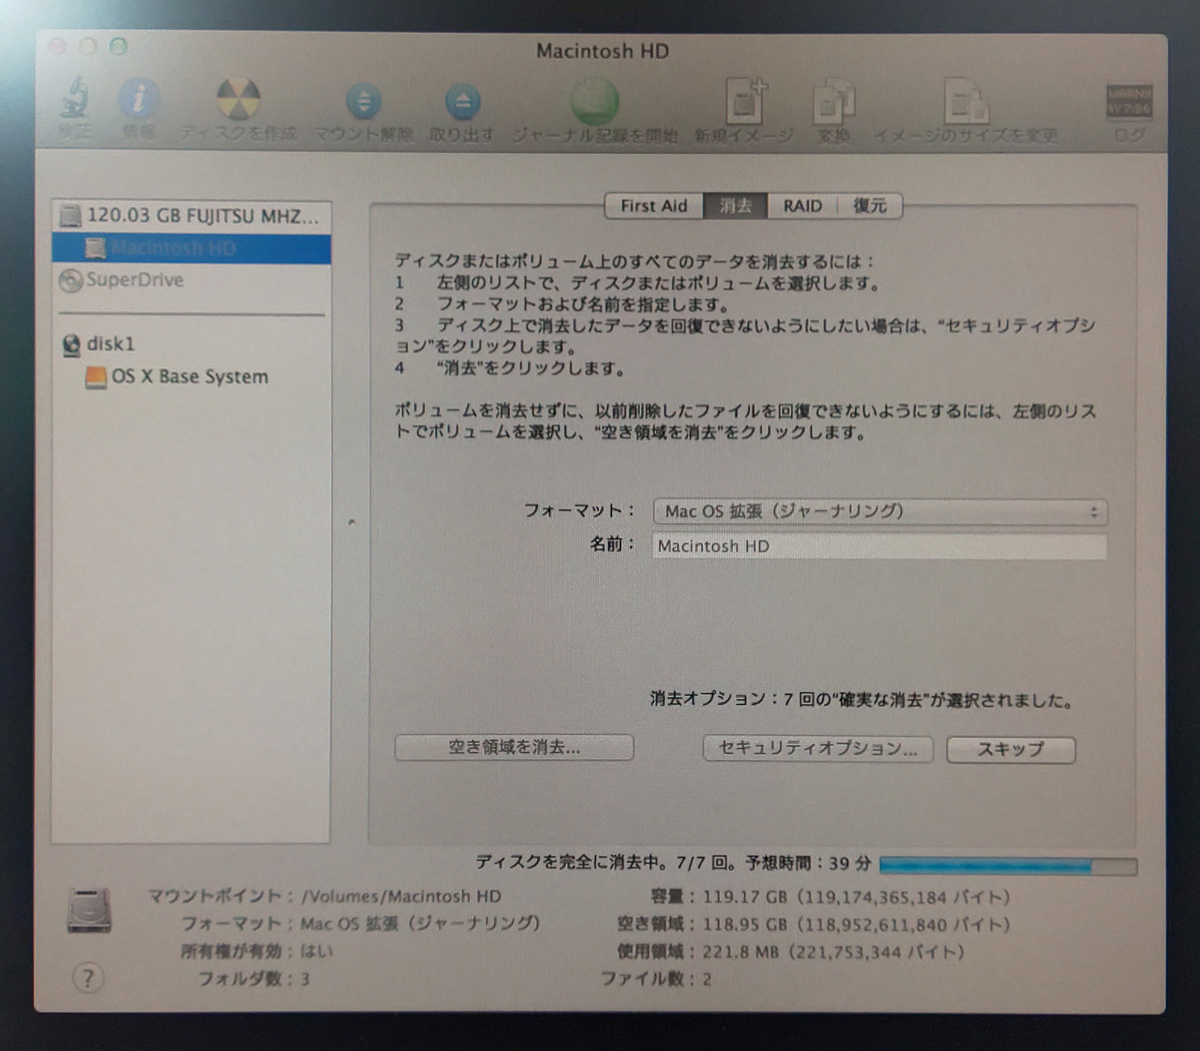Screen dimensions: 1200x1051
Task: Click the 使用領域 221.8 MB value
Action: [x=833, y=952]
